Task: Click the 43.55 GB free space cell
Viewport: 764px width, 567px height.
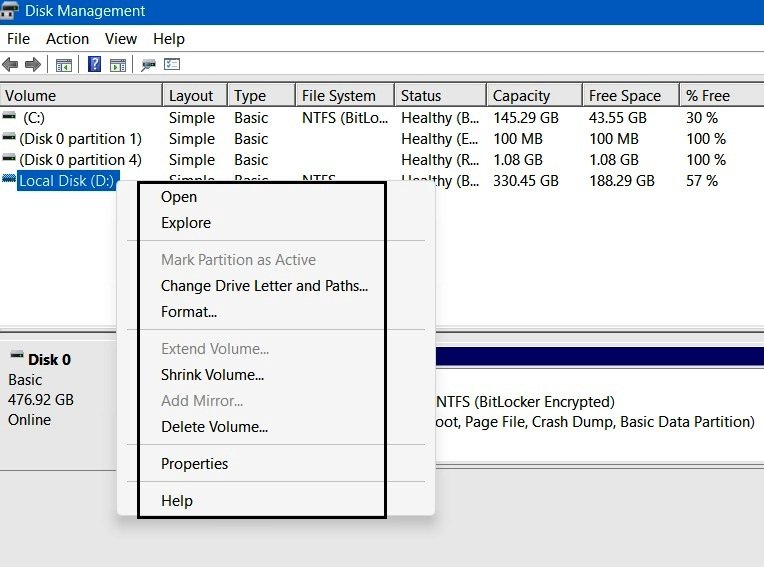Action: coord(617,117)
